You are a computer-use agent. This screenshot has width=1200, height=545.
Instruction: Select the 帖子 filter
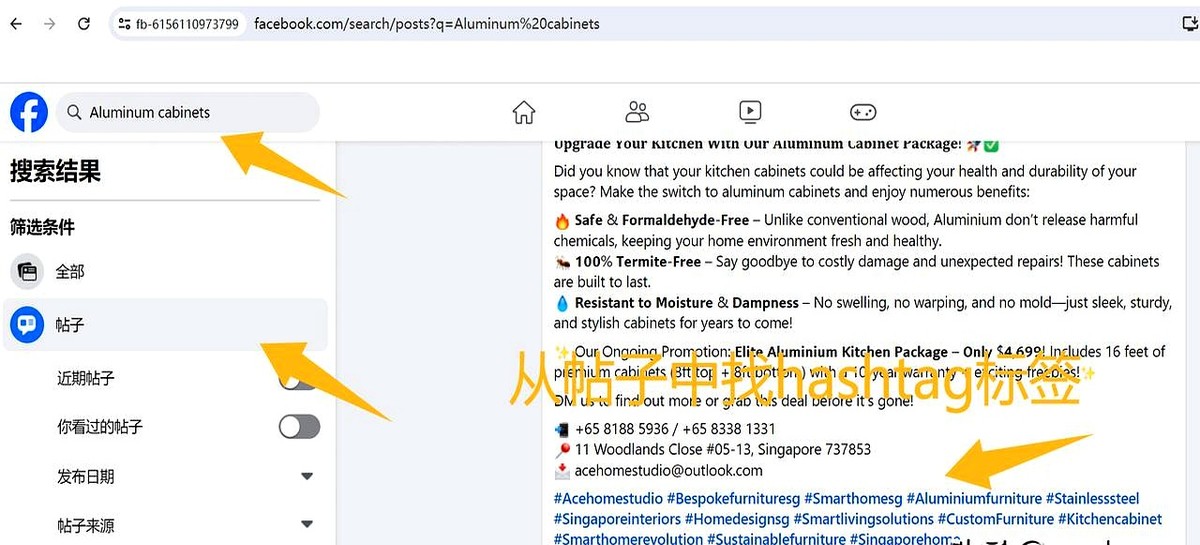click(x=165, y=325)
